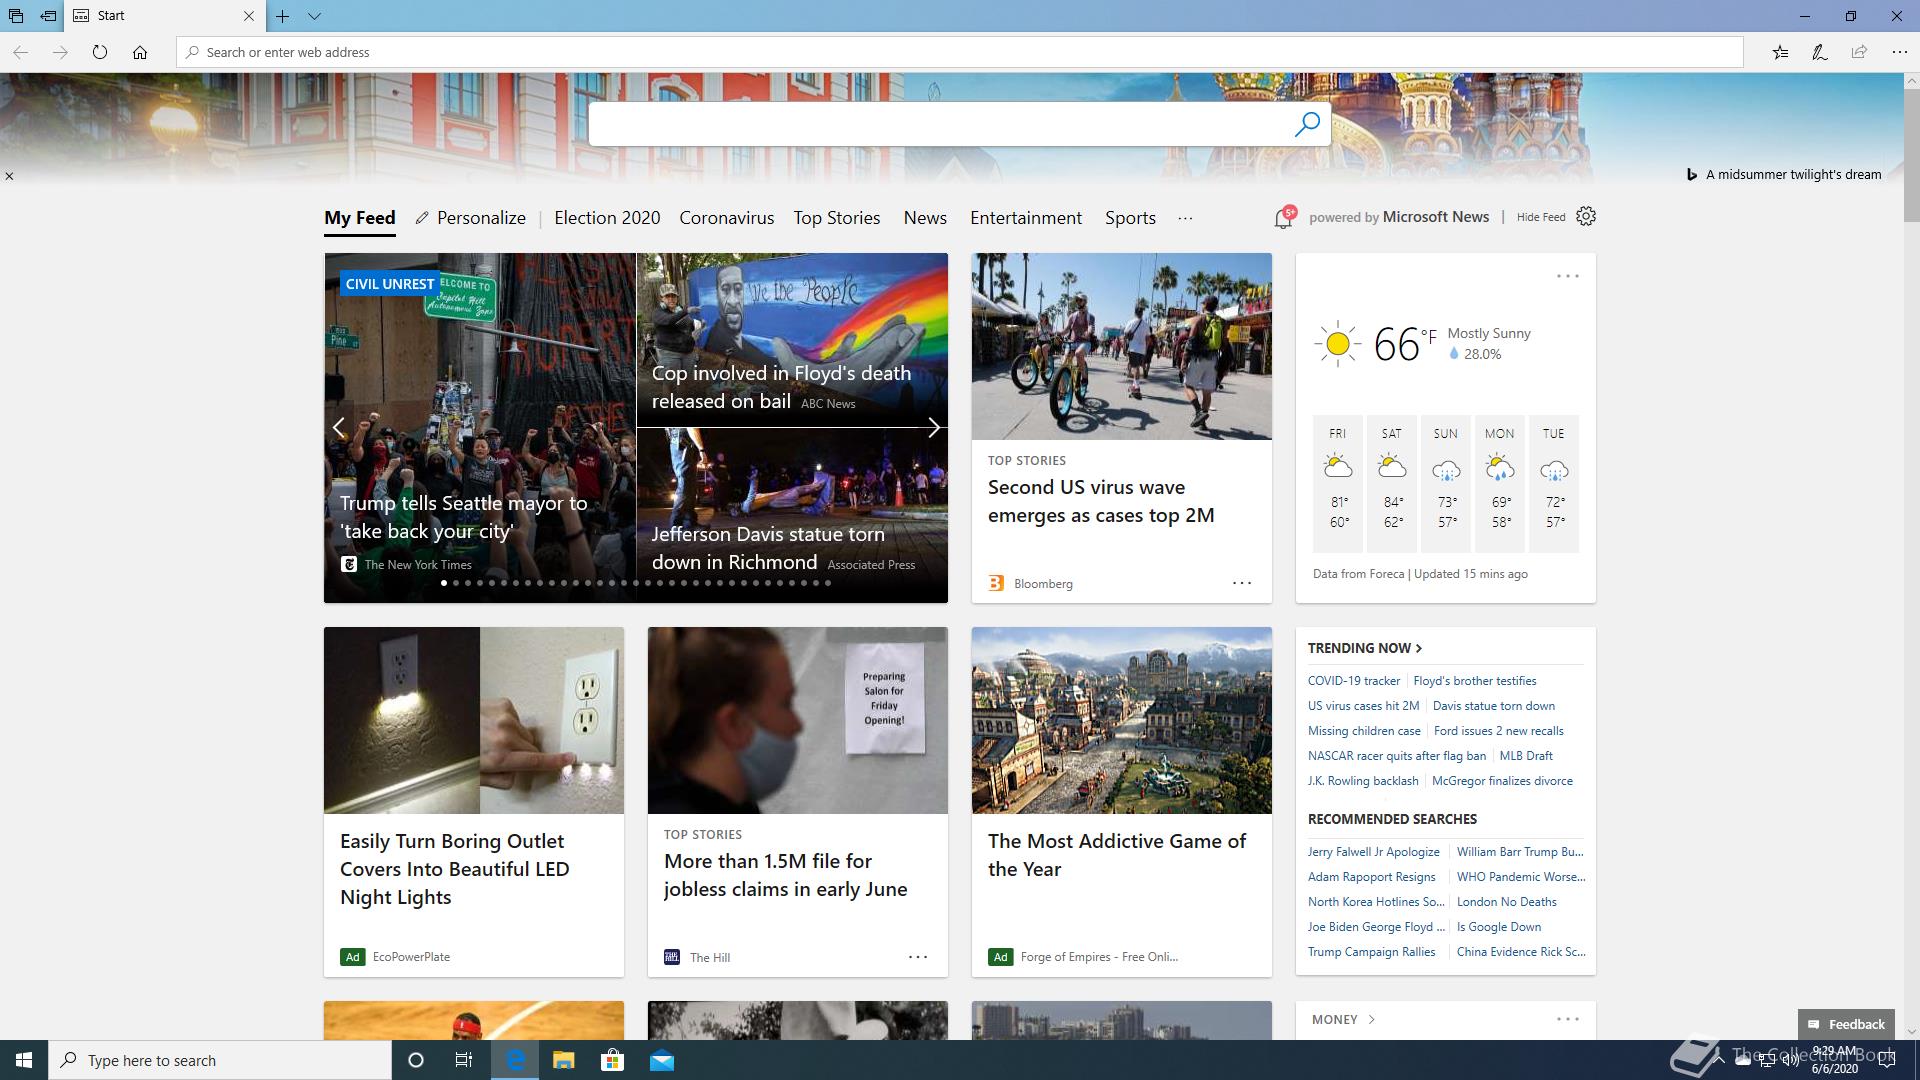Open COVID-19 tracker trending link

1354,681
